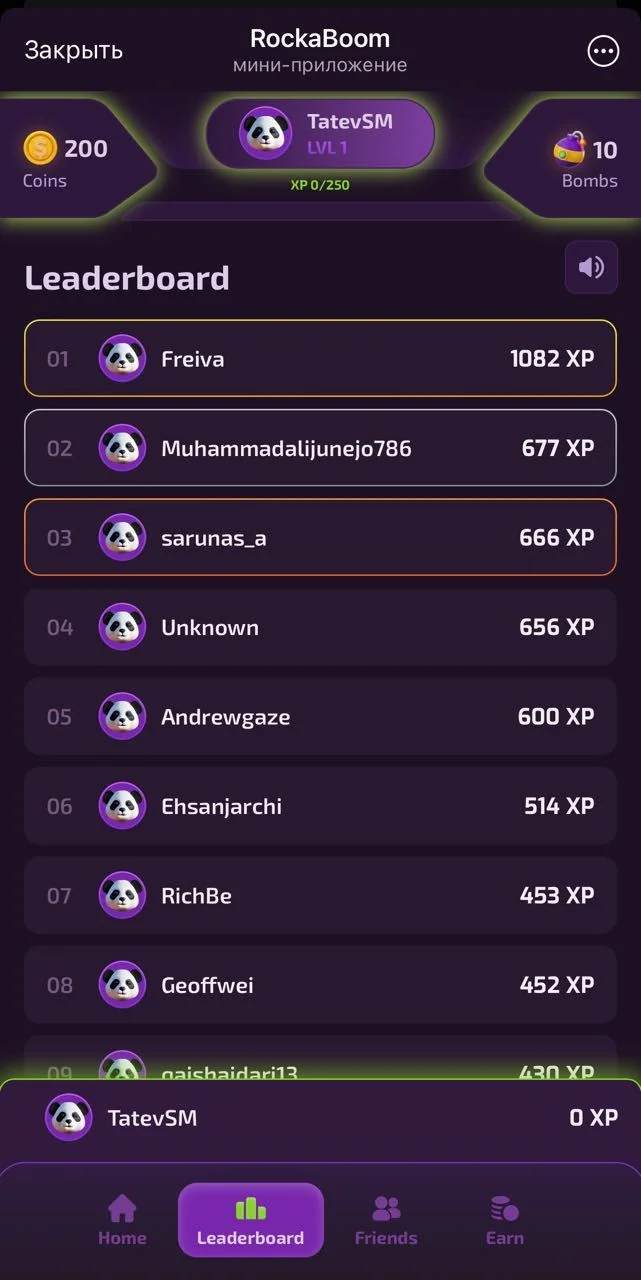The image size is (641, 1280).
Task: Tap the gold coin icon
Action: (40, 149)
